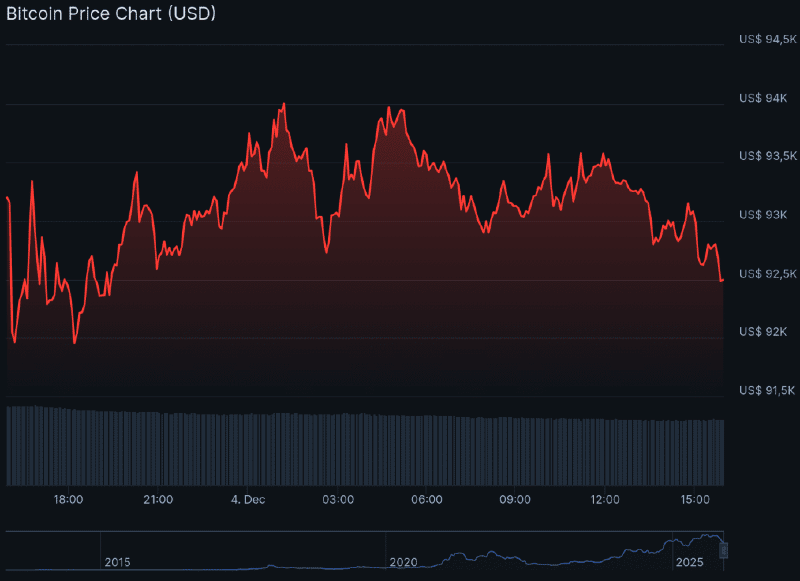The height and width of the screenshot is (581, 800).
Task: Select the 12:00 timestamp label
Action: point(604,498)
